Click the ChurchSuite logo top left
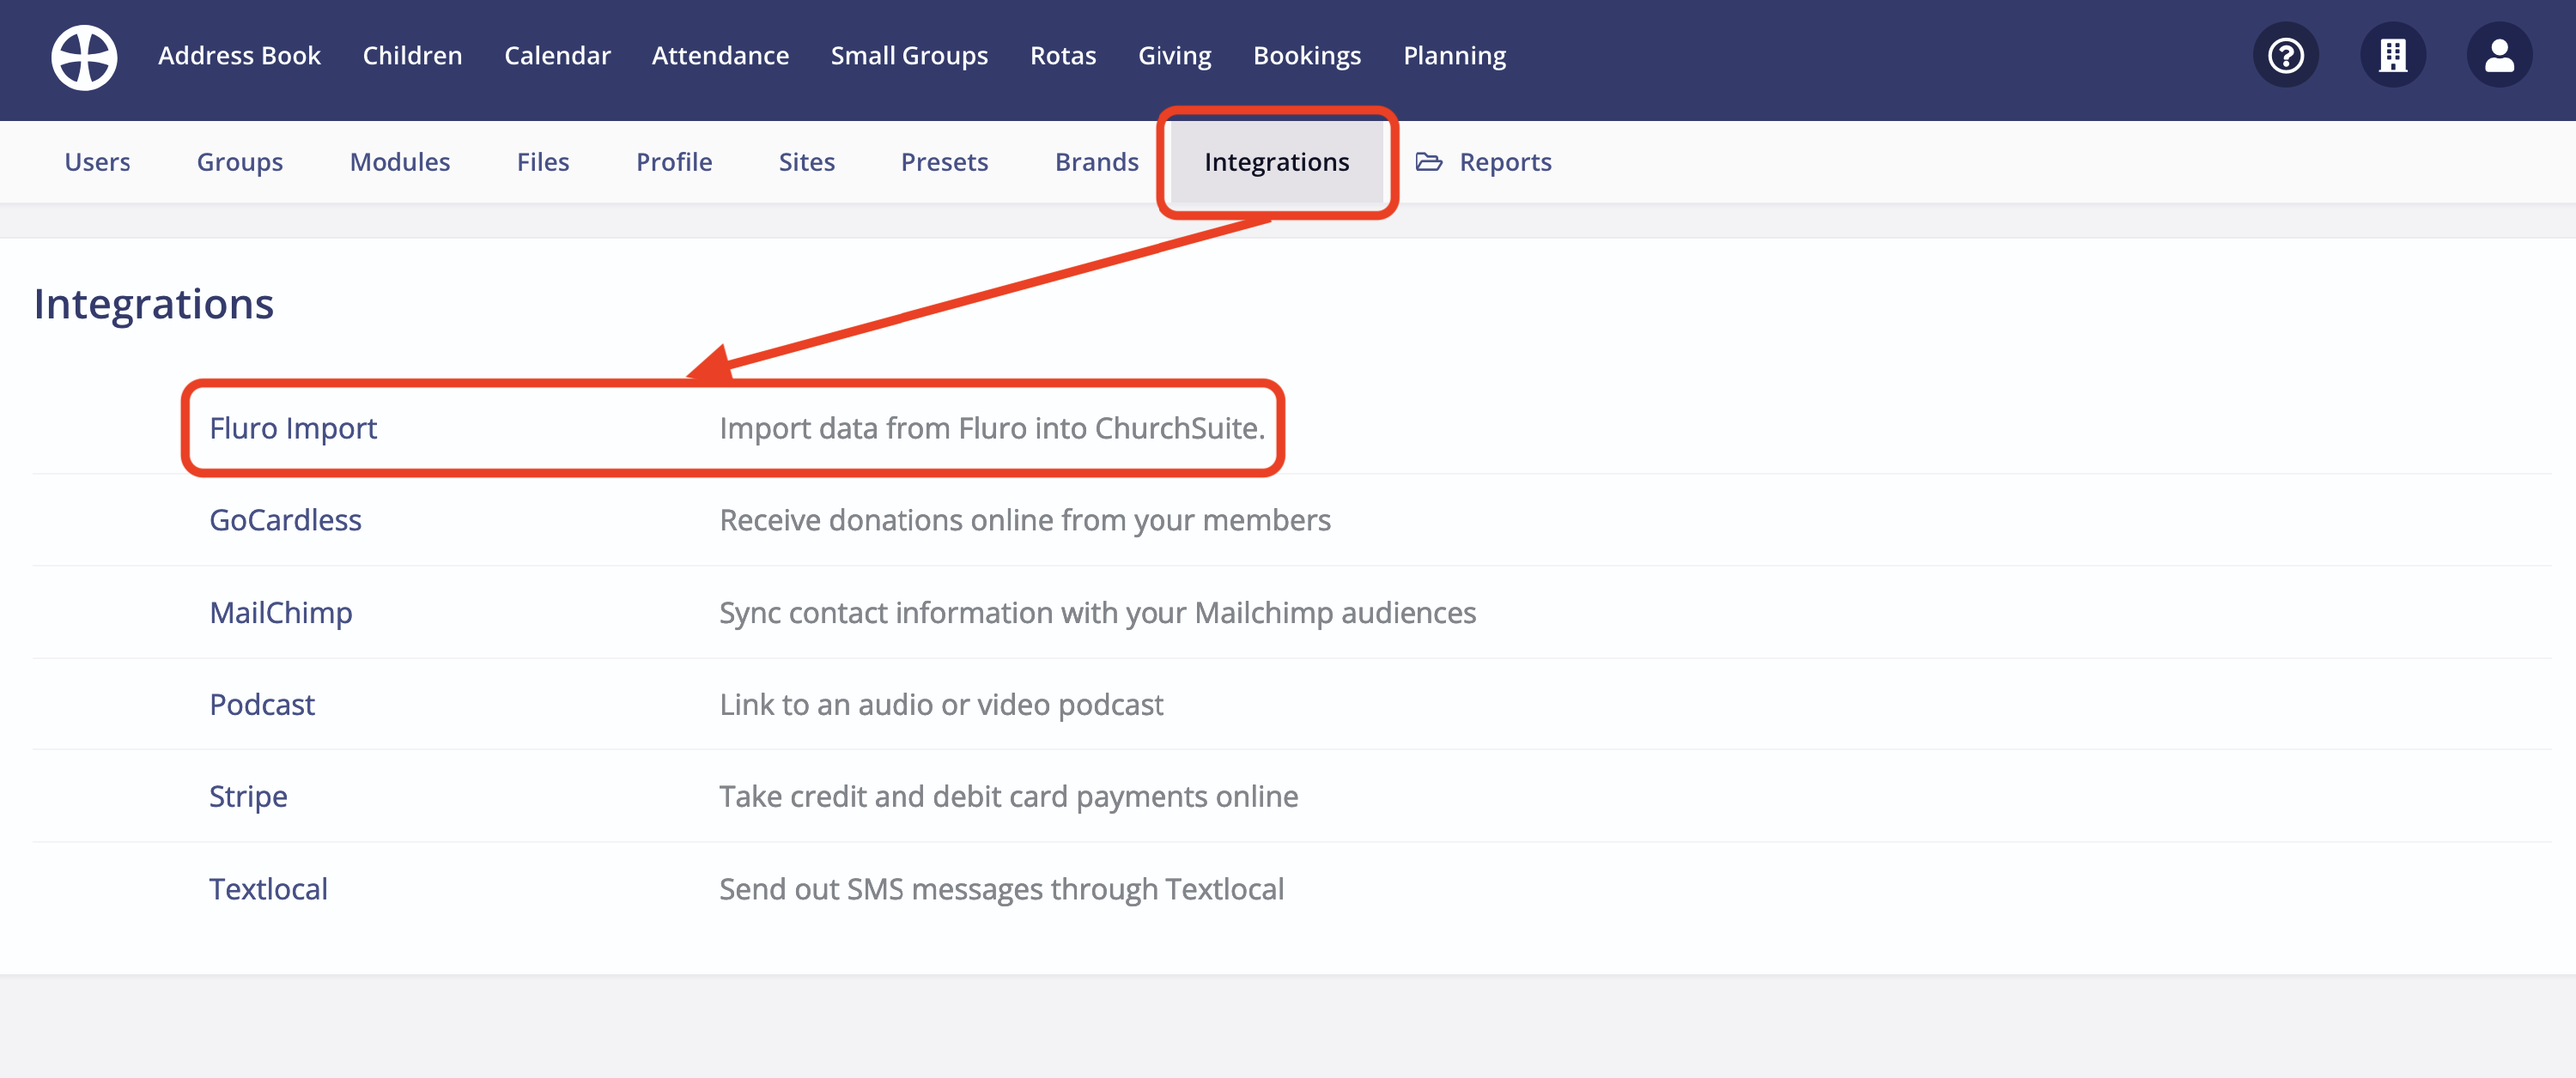This screenshot has width=2576, height=1078. click(84, 57)
